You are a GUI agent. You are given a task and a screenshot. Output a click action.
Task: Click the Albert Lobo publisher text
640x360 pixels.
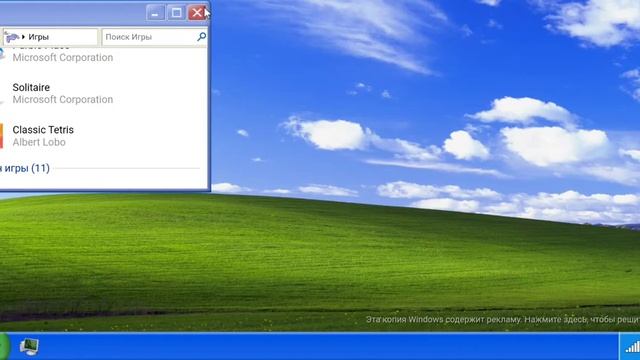[39, 142]
